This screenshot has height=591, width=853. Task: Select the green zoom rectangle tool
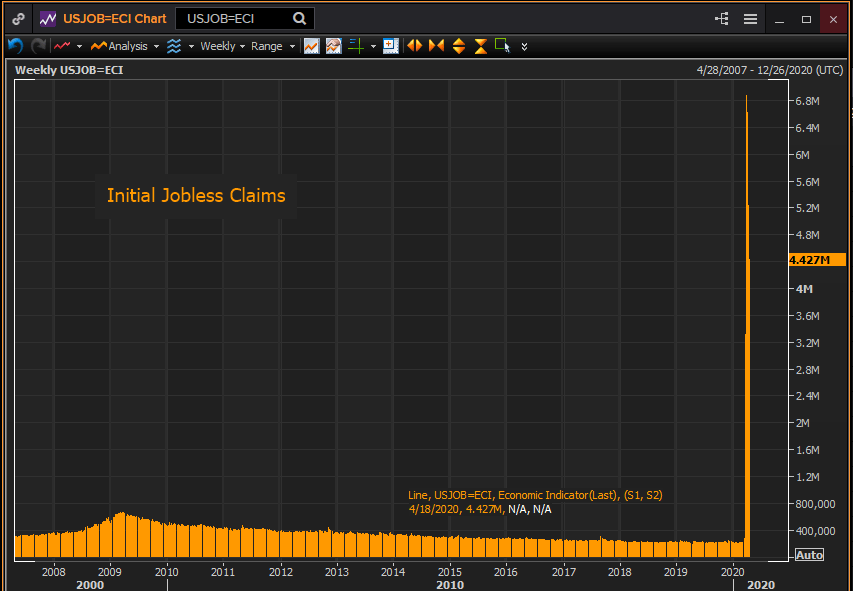(503, 46)
